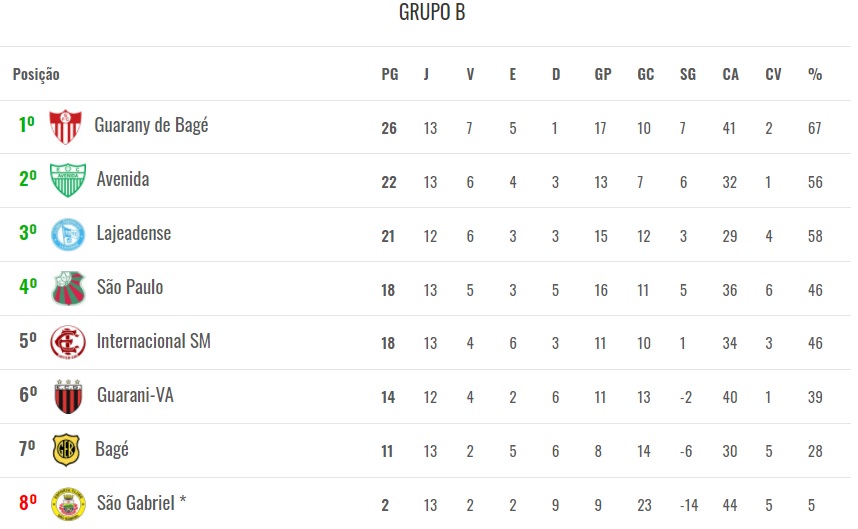Click the GRUPO B heading
This screenshot has width=858, height=529.
(431, 13)
